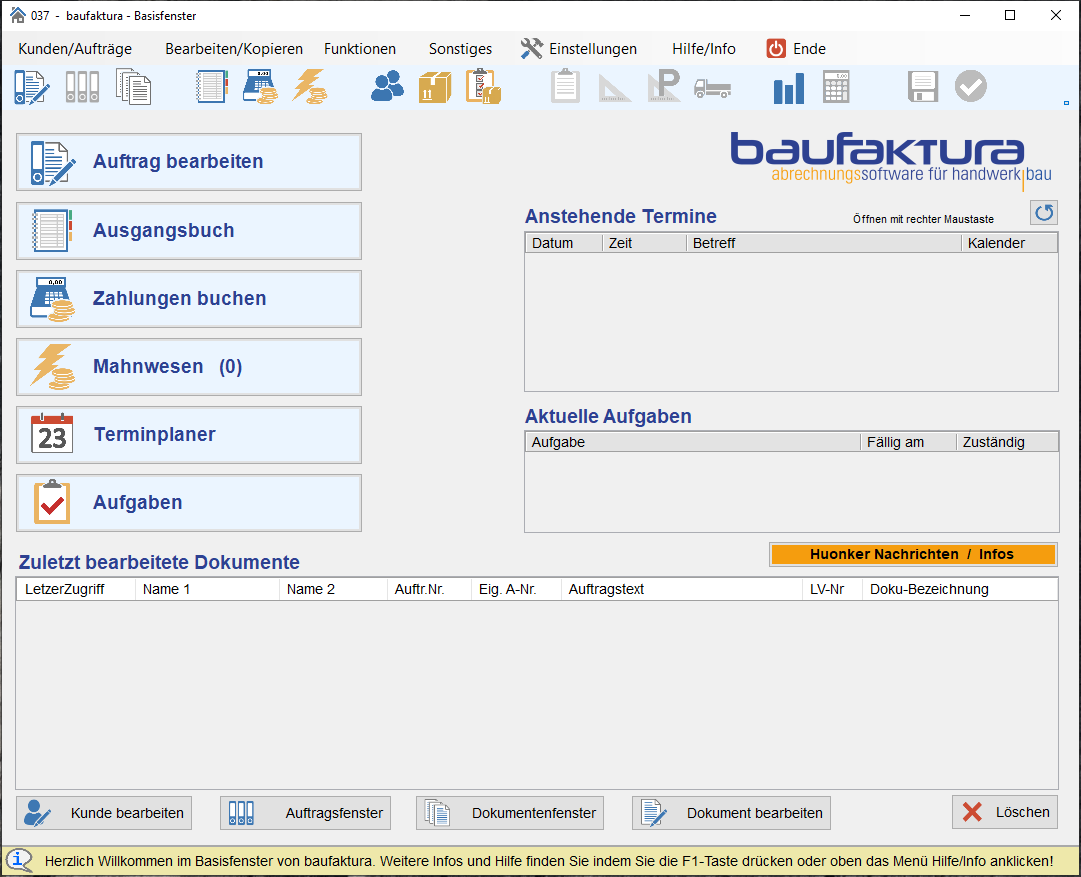This screenshot has width=1081, height=877.
Task: Click the cash register payments toolbar icon
Action: [261, 88]
